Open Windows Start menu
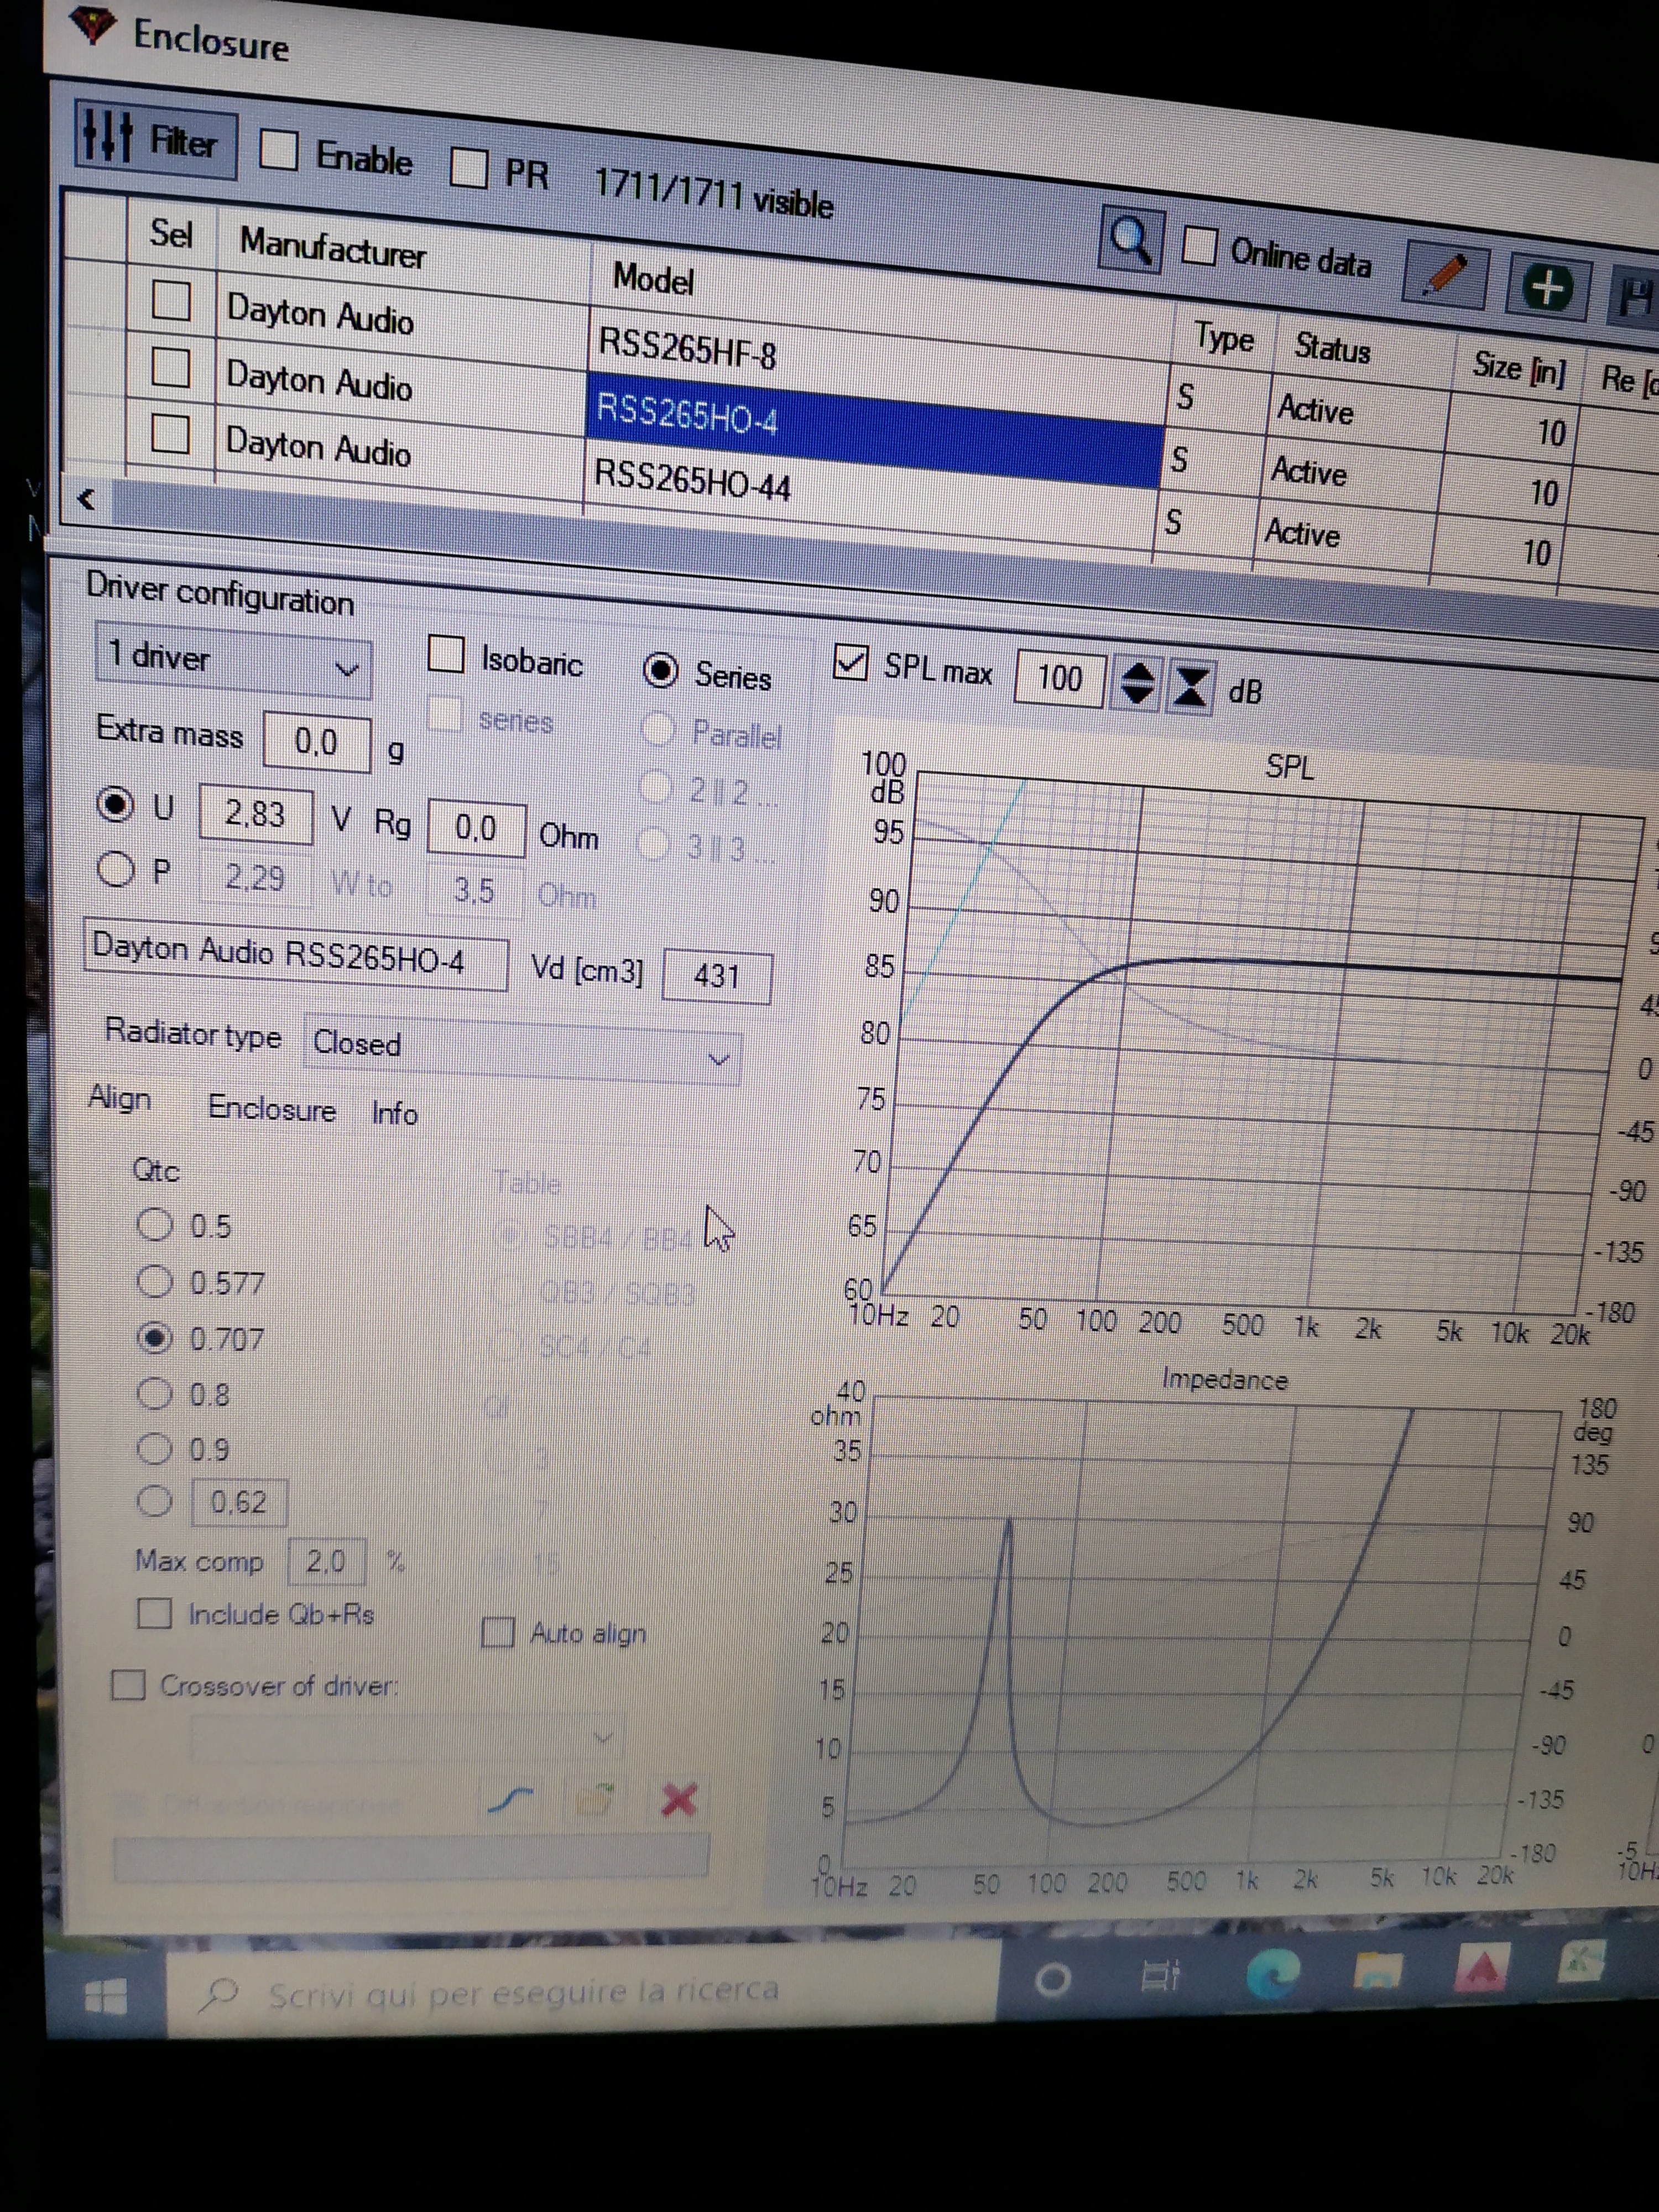This screenshot has width=1659, height=2212. point(106,1996)
